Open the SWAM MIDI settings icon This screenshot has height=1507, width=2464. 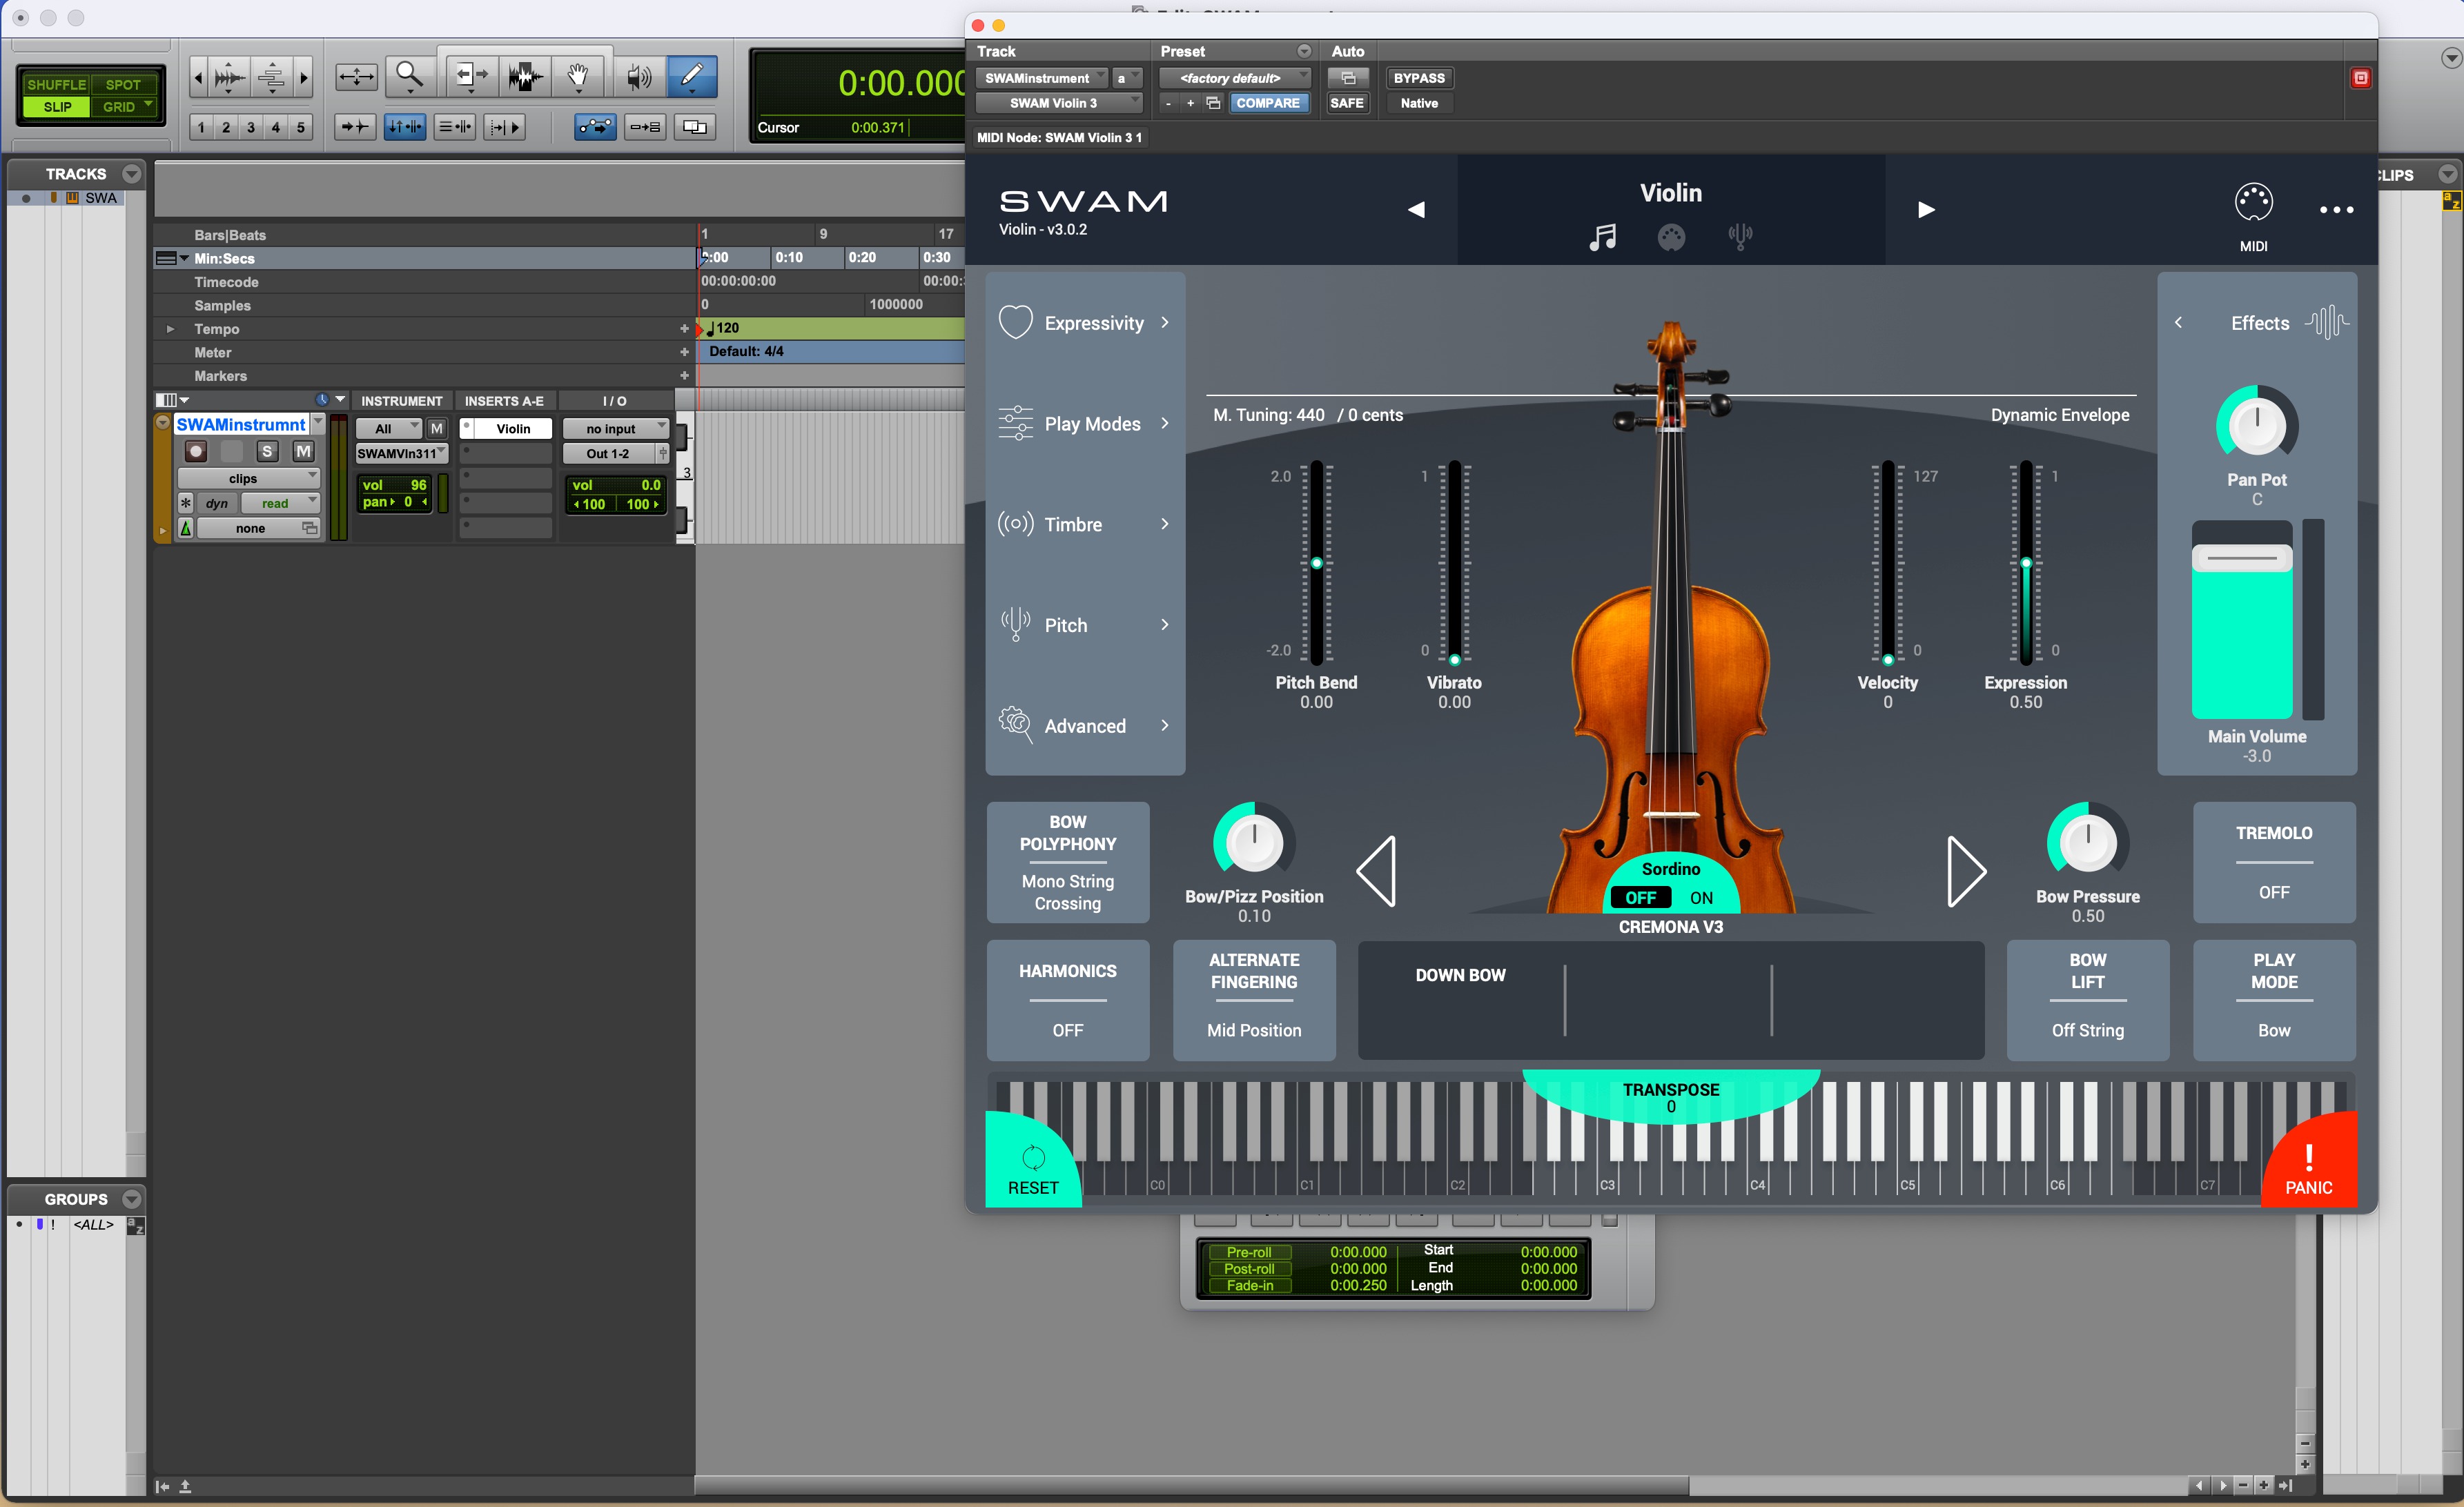click(x=2253, y=203)
